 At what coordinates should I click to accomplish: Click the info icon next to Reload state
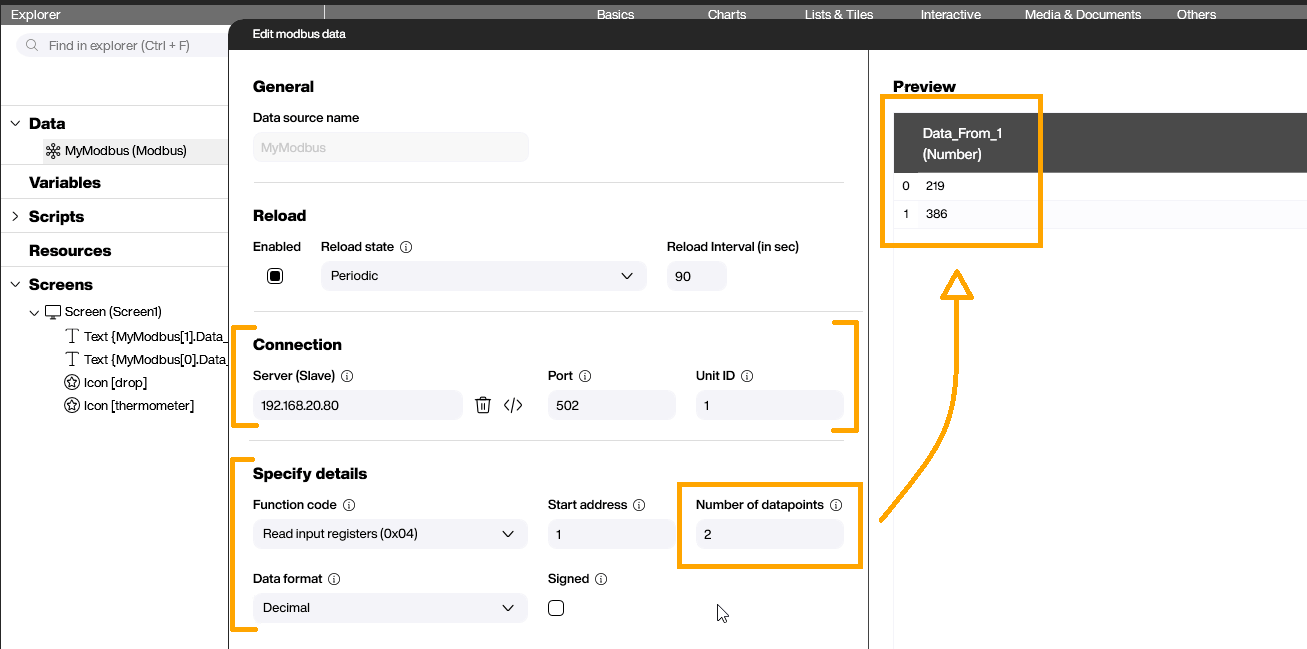click(406, 247)
